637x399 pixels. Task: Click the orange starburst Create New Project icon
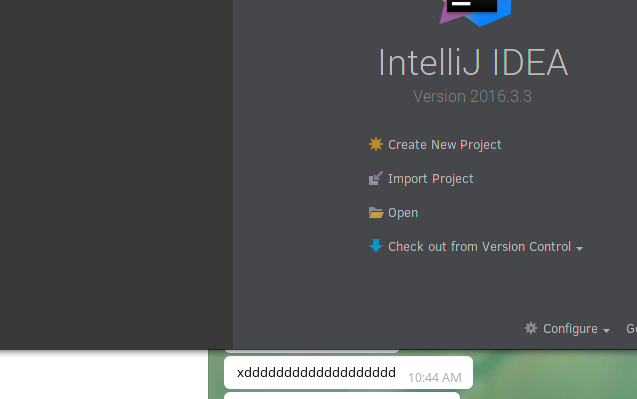point(376,144)
